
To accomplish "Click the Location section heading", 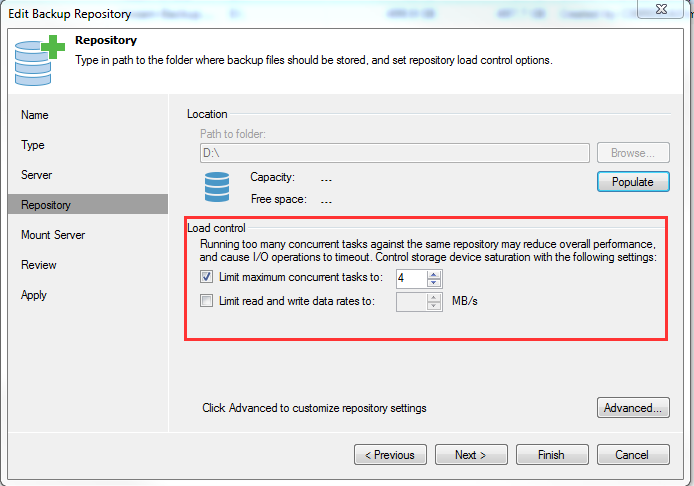I will pyautogui.click(x=207, y=114).
